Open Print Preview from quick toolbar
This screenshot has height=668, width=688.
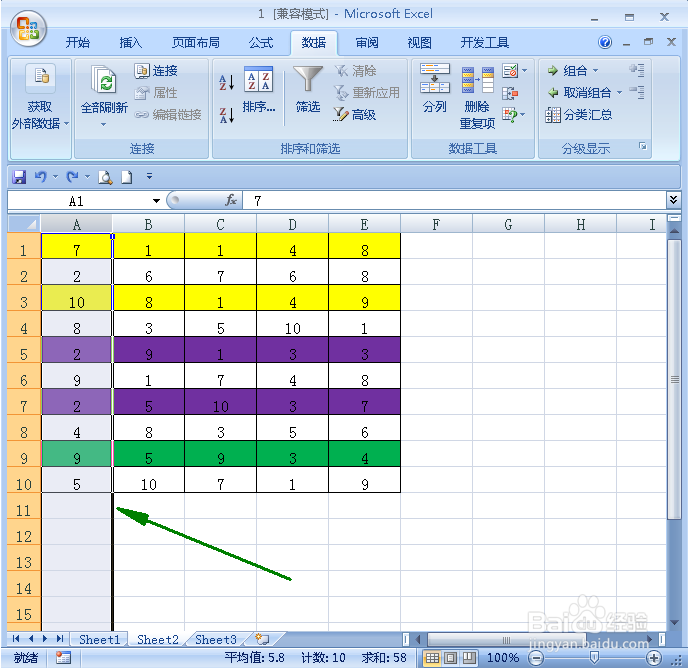click(105, 177)
